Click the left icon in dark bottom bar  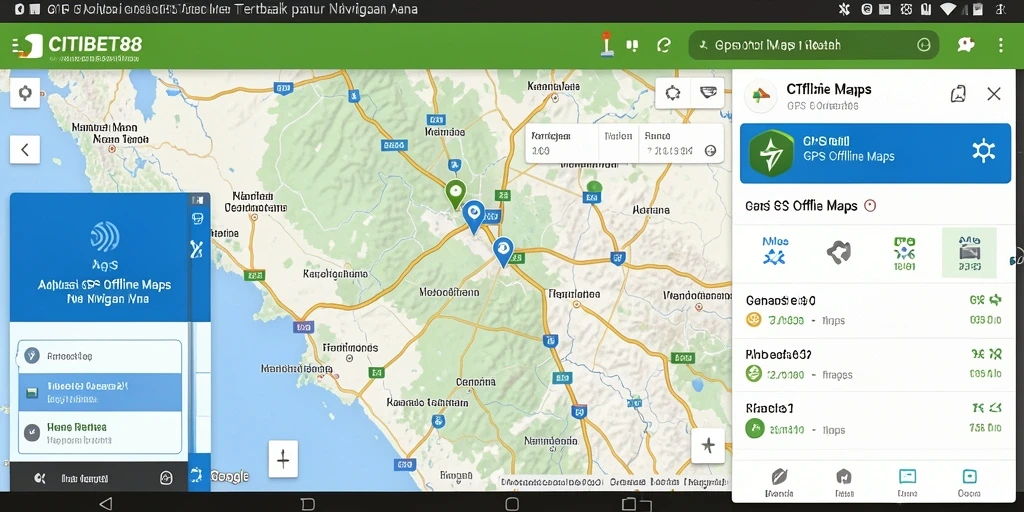pyautogui.click(x=40, y=479)
